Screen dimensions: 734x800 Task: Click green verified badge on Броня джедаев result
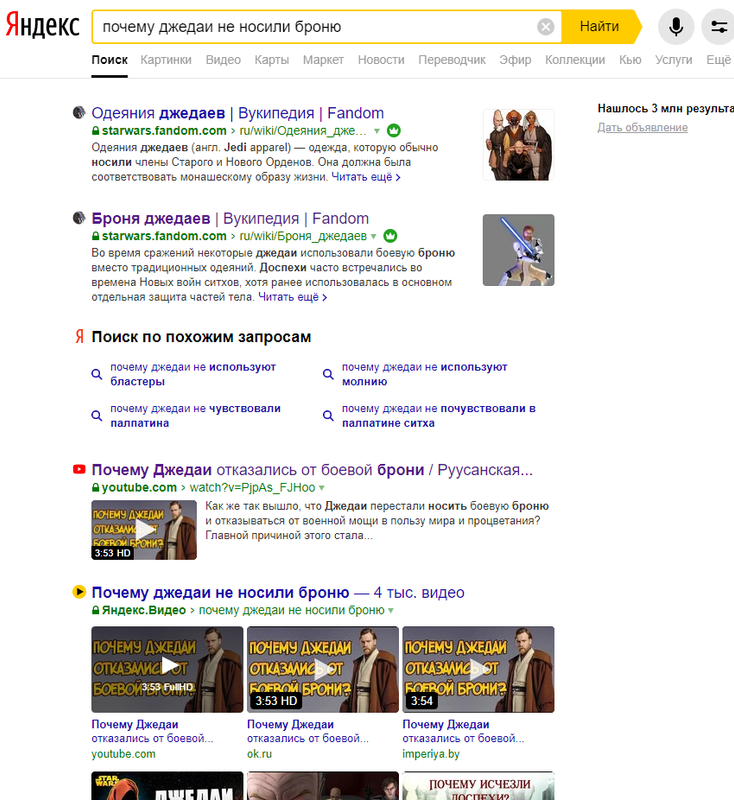click(x=390, y=236)
